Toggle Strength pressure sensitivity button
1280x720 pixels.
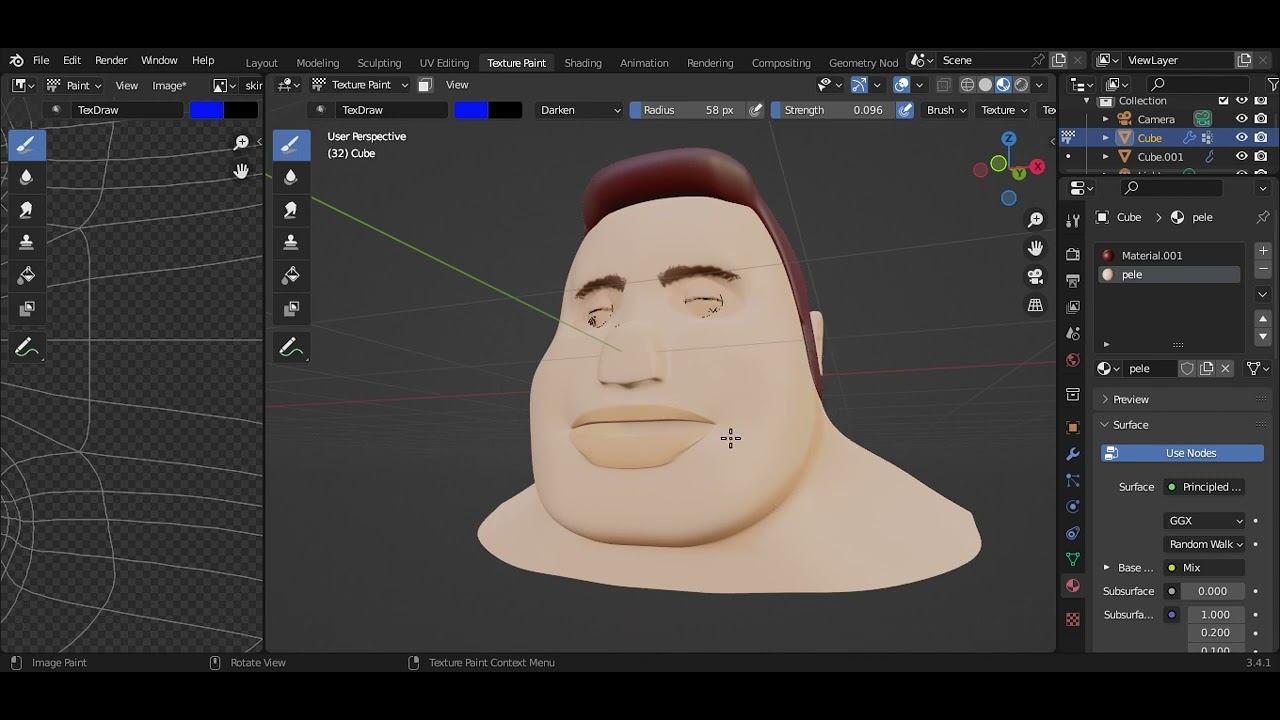(x=905, y=110)
